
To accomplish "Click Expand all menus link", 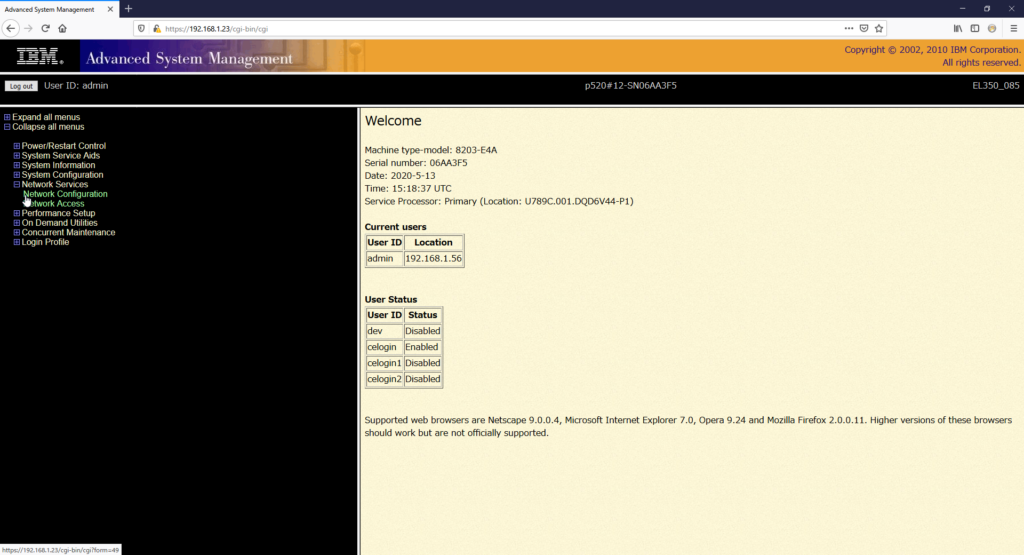I will (46, 117).
